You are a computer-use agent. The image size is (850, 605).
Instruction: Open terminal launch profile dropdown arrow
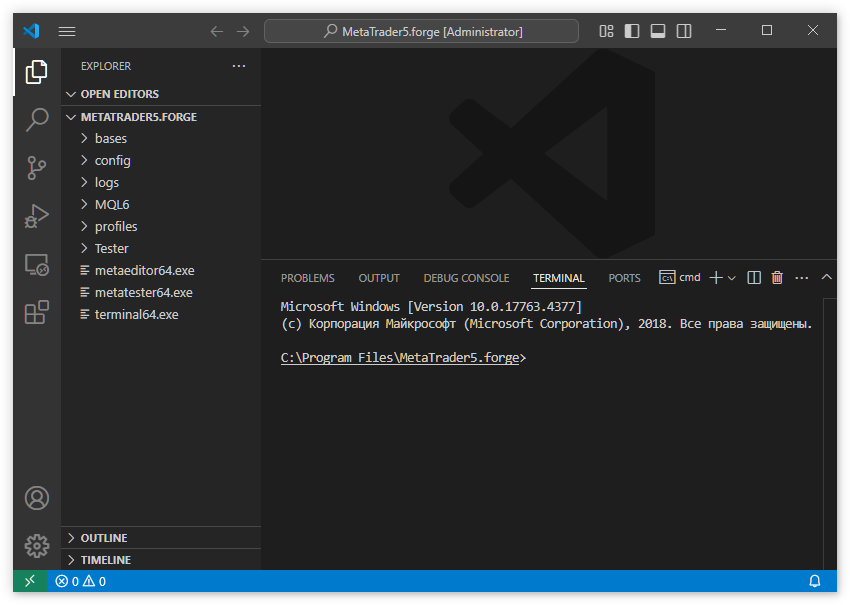click(732, 278)
